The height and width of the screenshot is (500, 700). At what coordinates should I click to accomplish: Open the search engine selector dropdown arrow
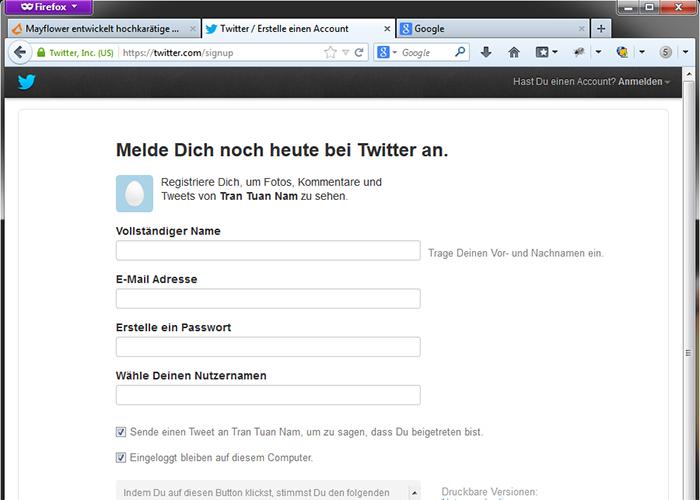[395, 53]
